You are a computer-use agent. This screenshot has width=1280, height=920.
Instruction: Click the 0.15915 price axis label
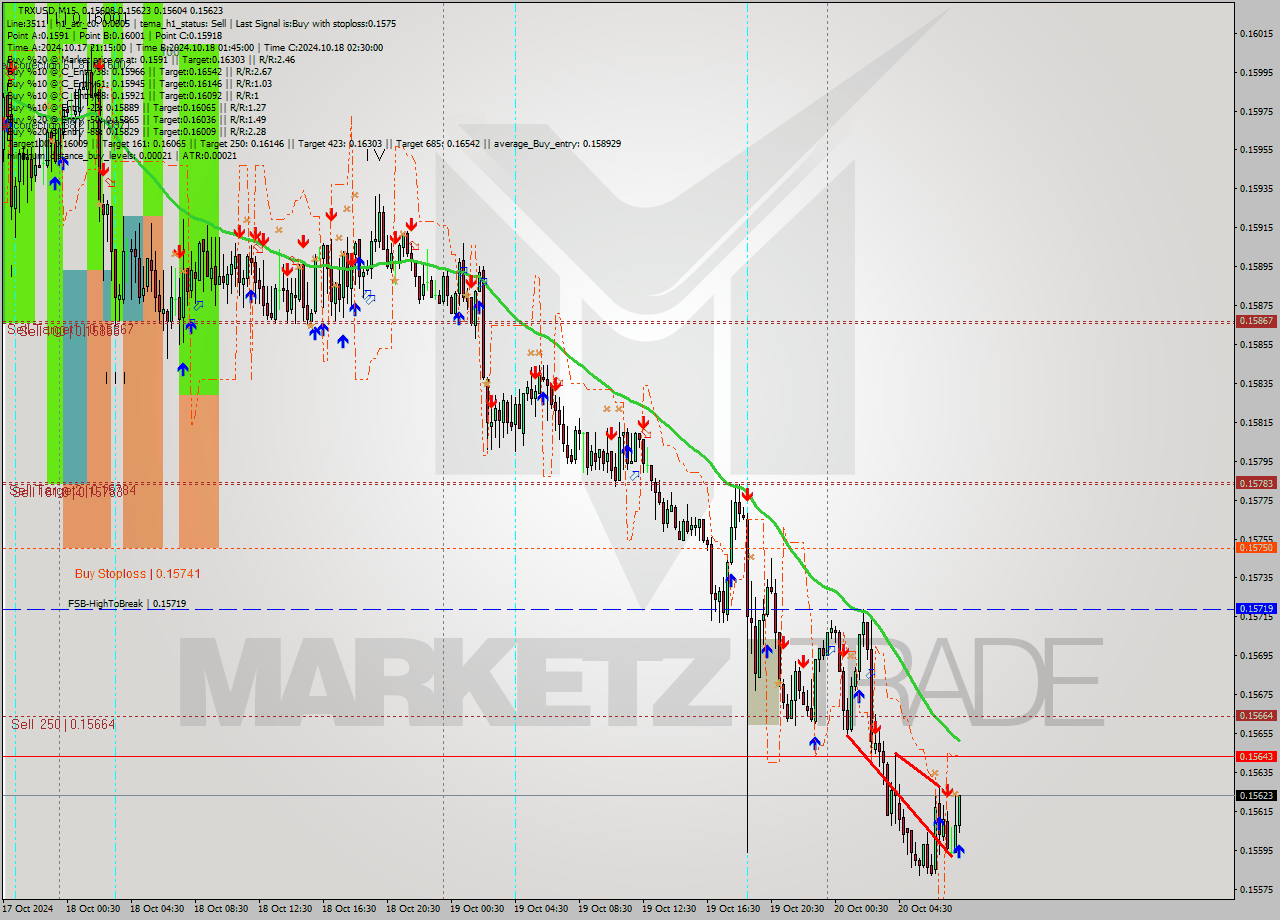(1256, 227)
